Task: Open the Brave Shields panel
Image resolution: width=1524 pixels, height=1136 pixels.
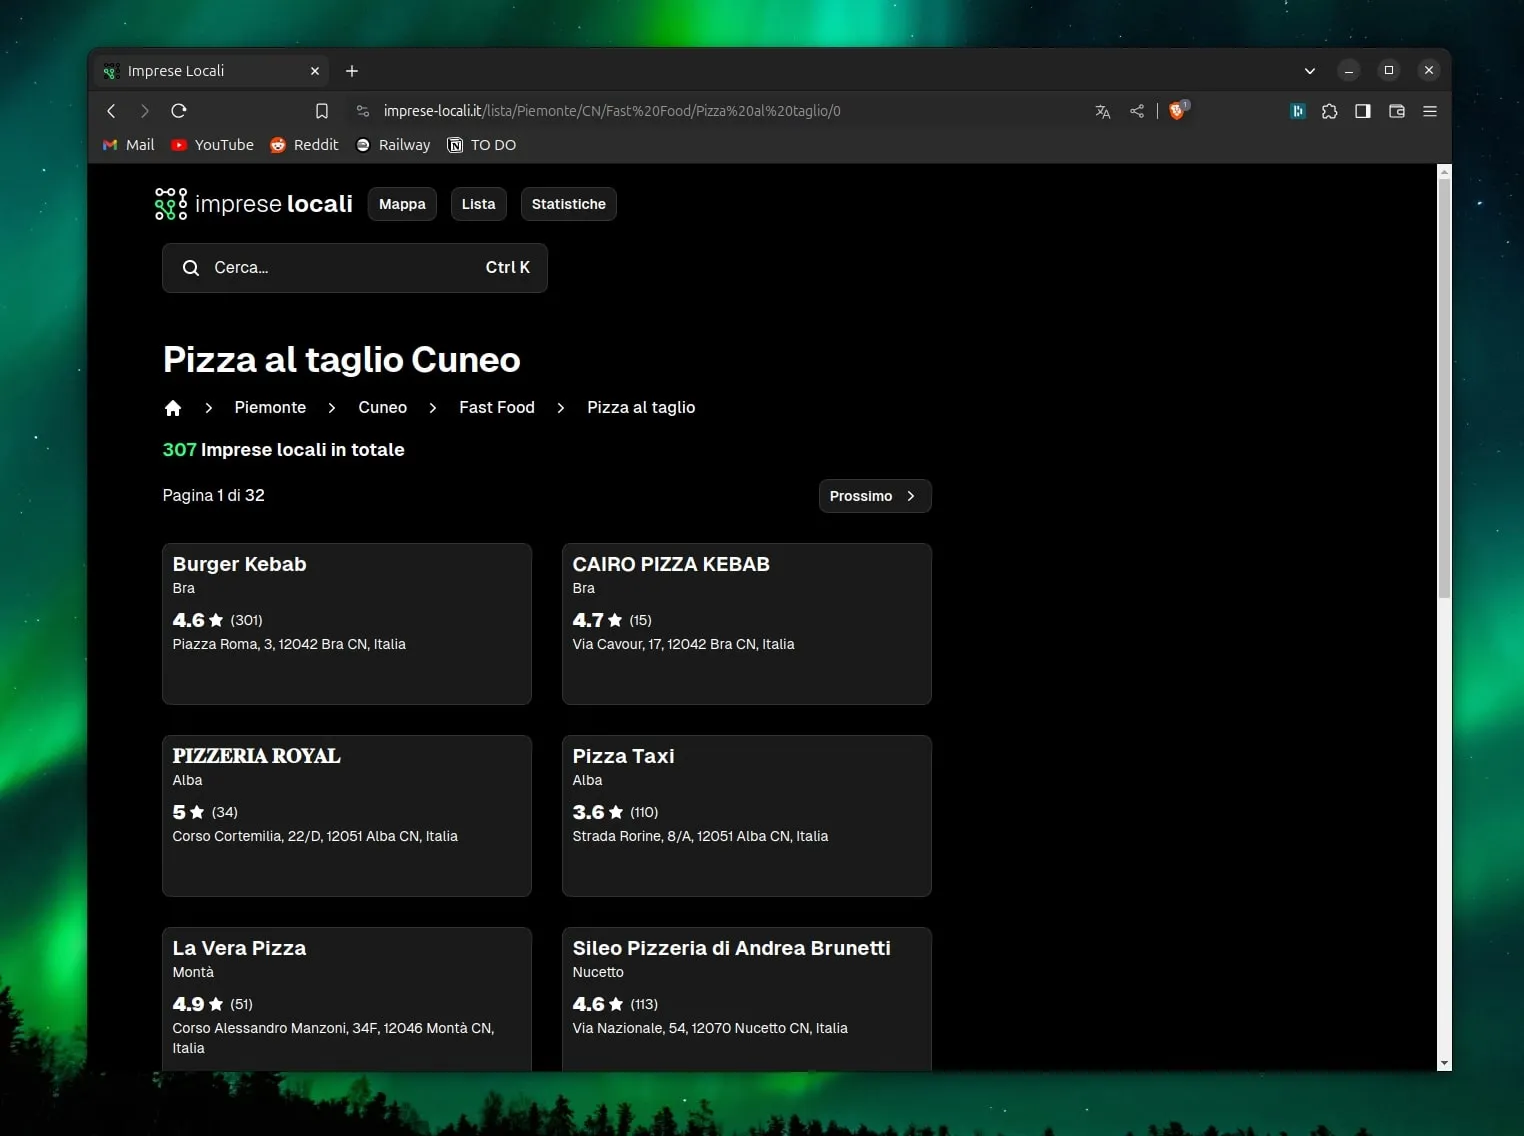Action: [x=1177, y=111]
